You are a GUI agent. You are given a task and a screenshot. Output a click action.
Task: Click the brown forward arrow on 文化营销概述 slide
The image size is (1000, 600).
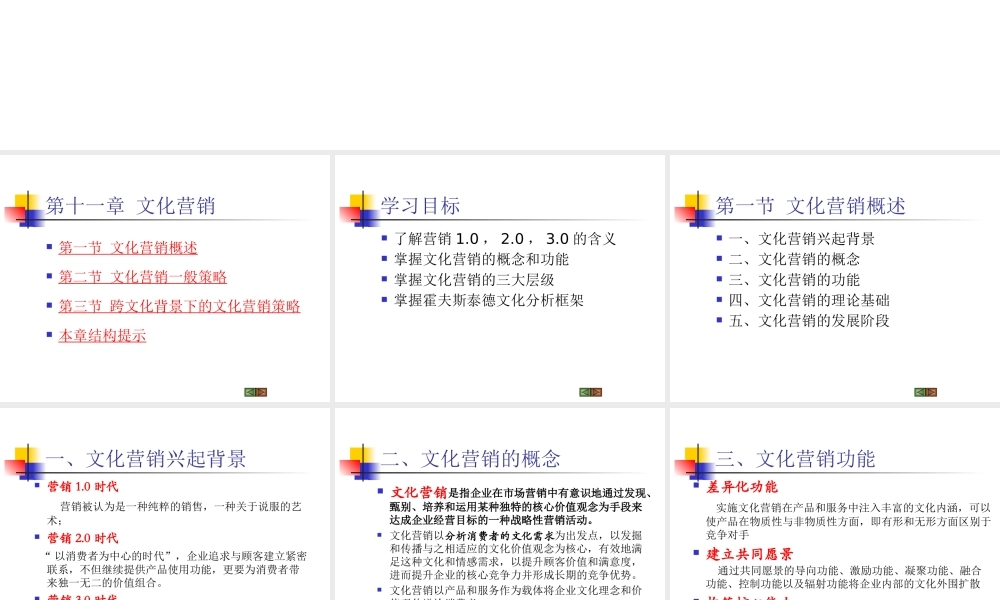pos(931,392)
